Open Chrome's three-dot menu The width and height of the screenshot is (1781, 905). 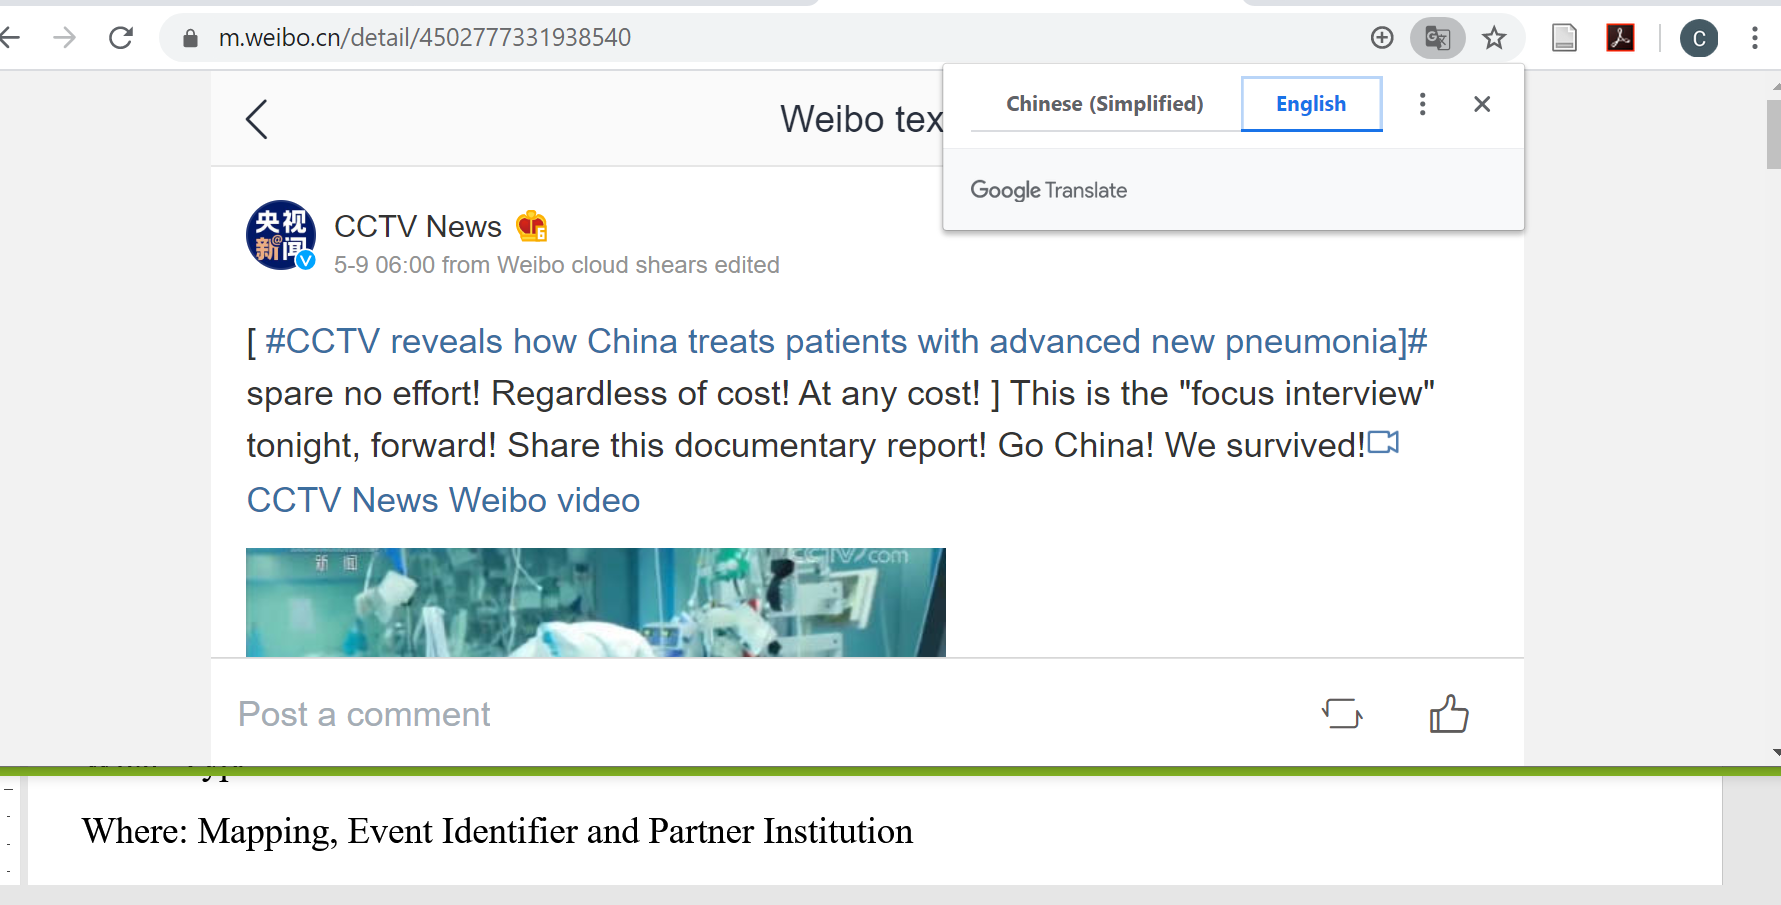pos(1754,38)
